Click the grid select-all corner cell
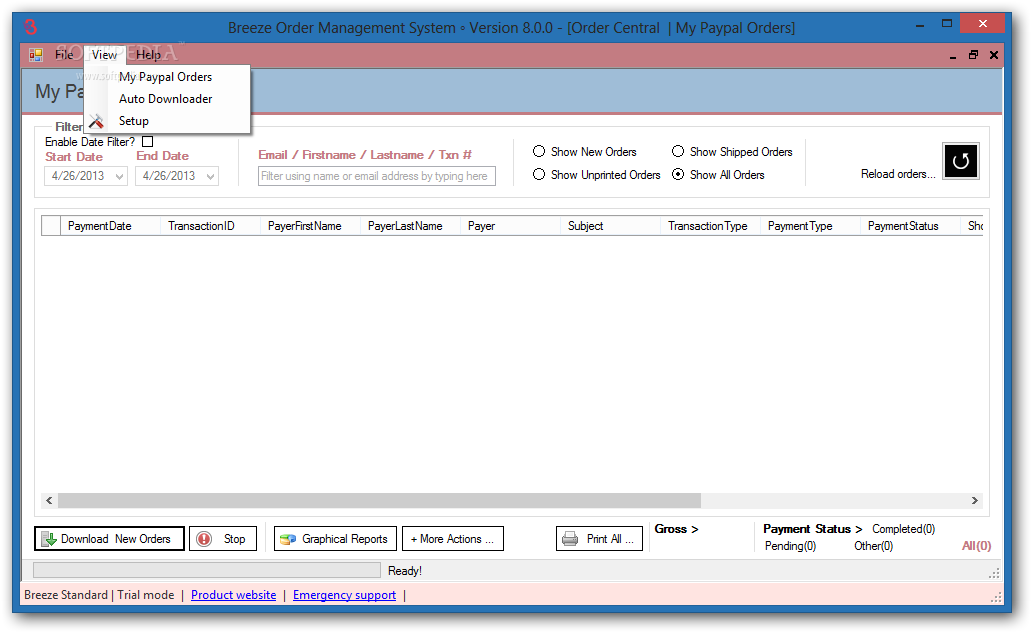 tap(51, 226)
